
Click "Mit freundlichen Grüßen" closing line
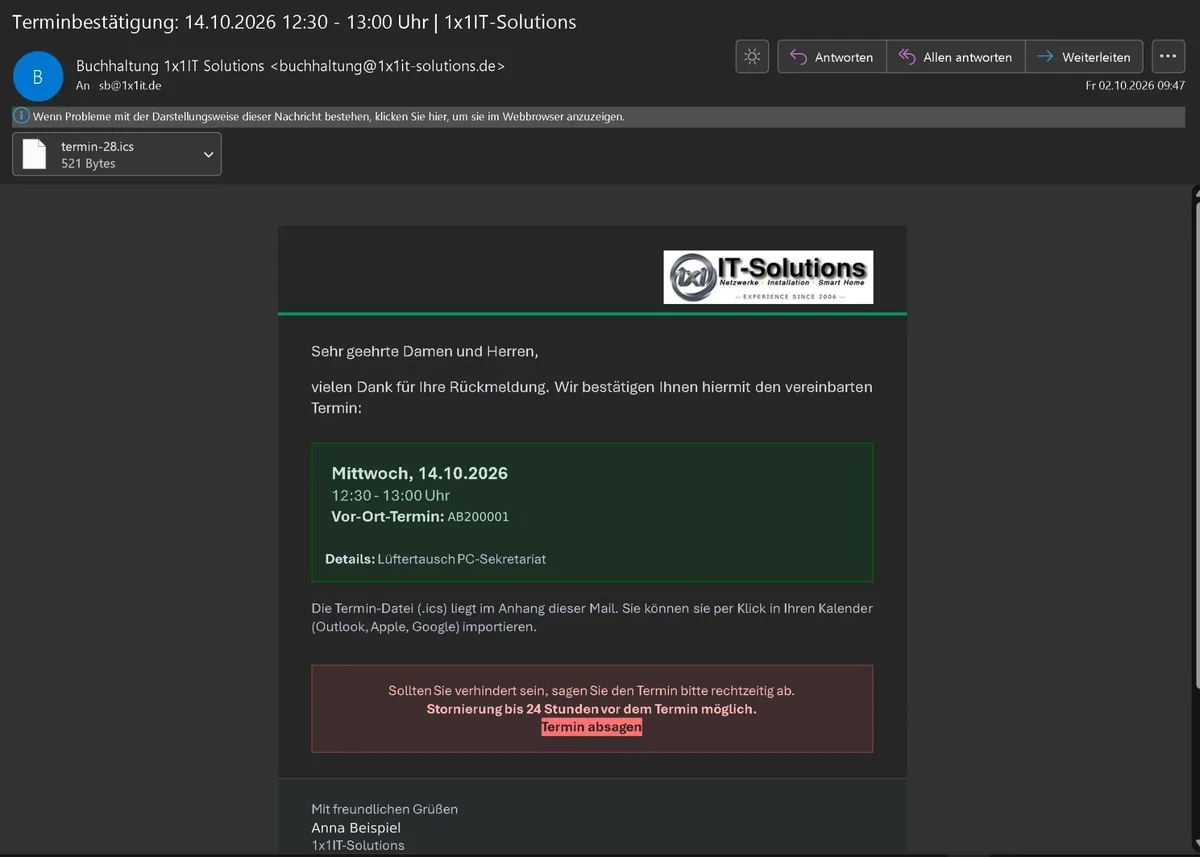click(x=385, y=809)
